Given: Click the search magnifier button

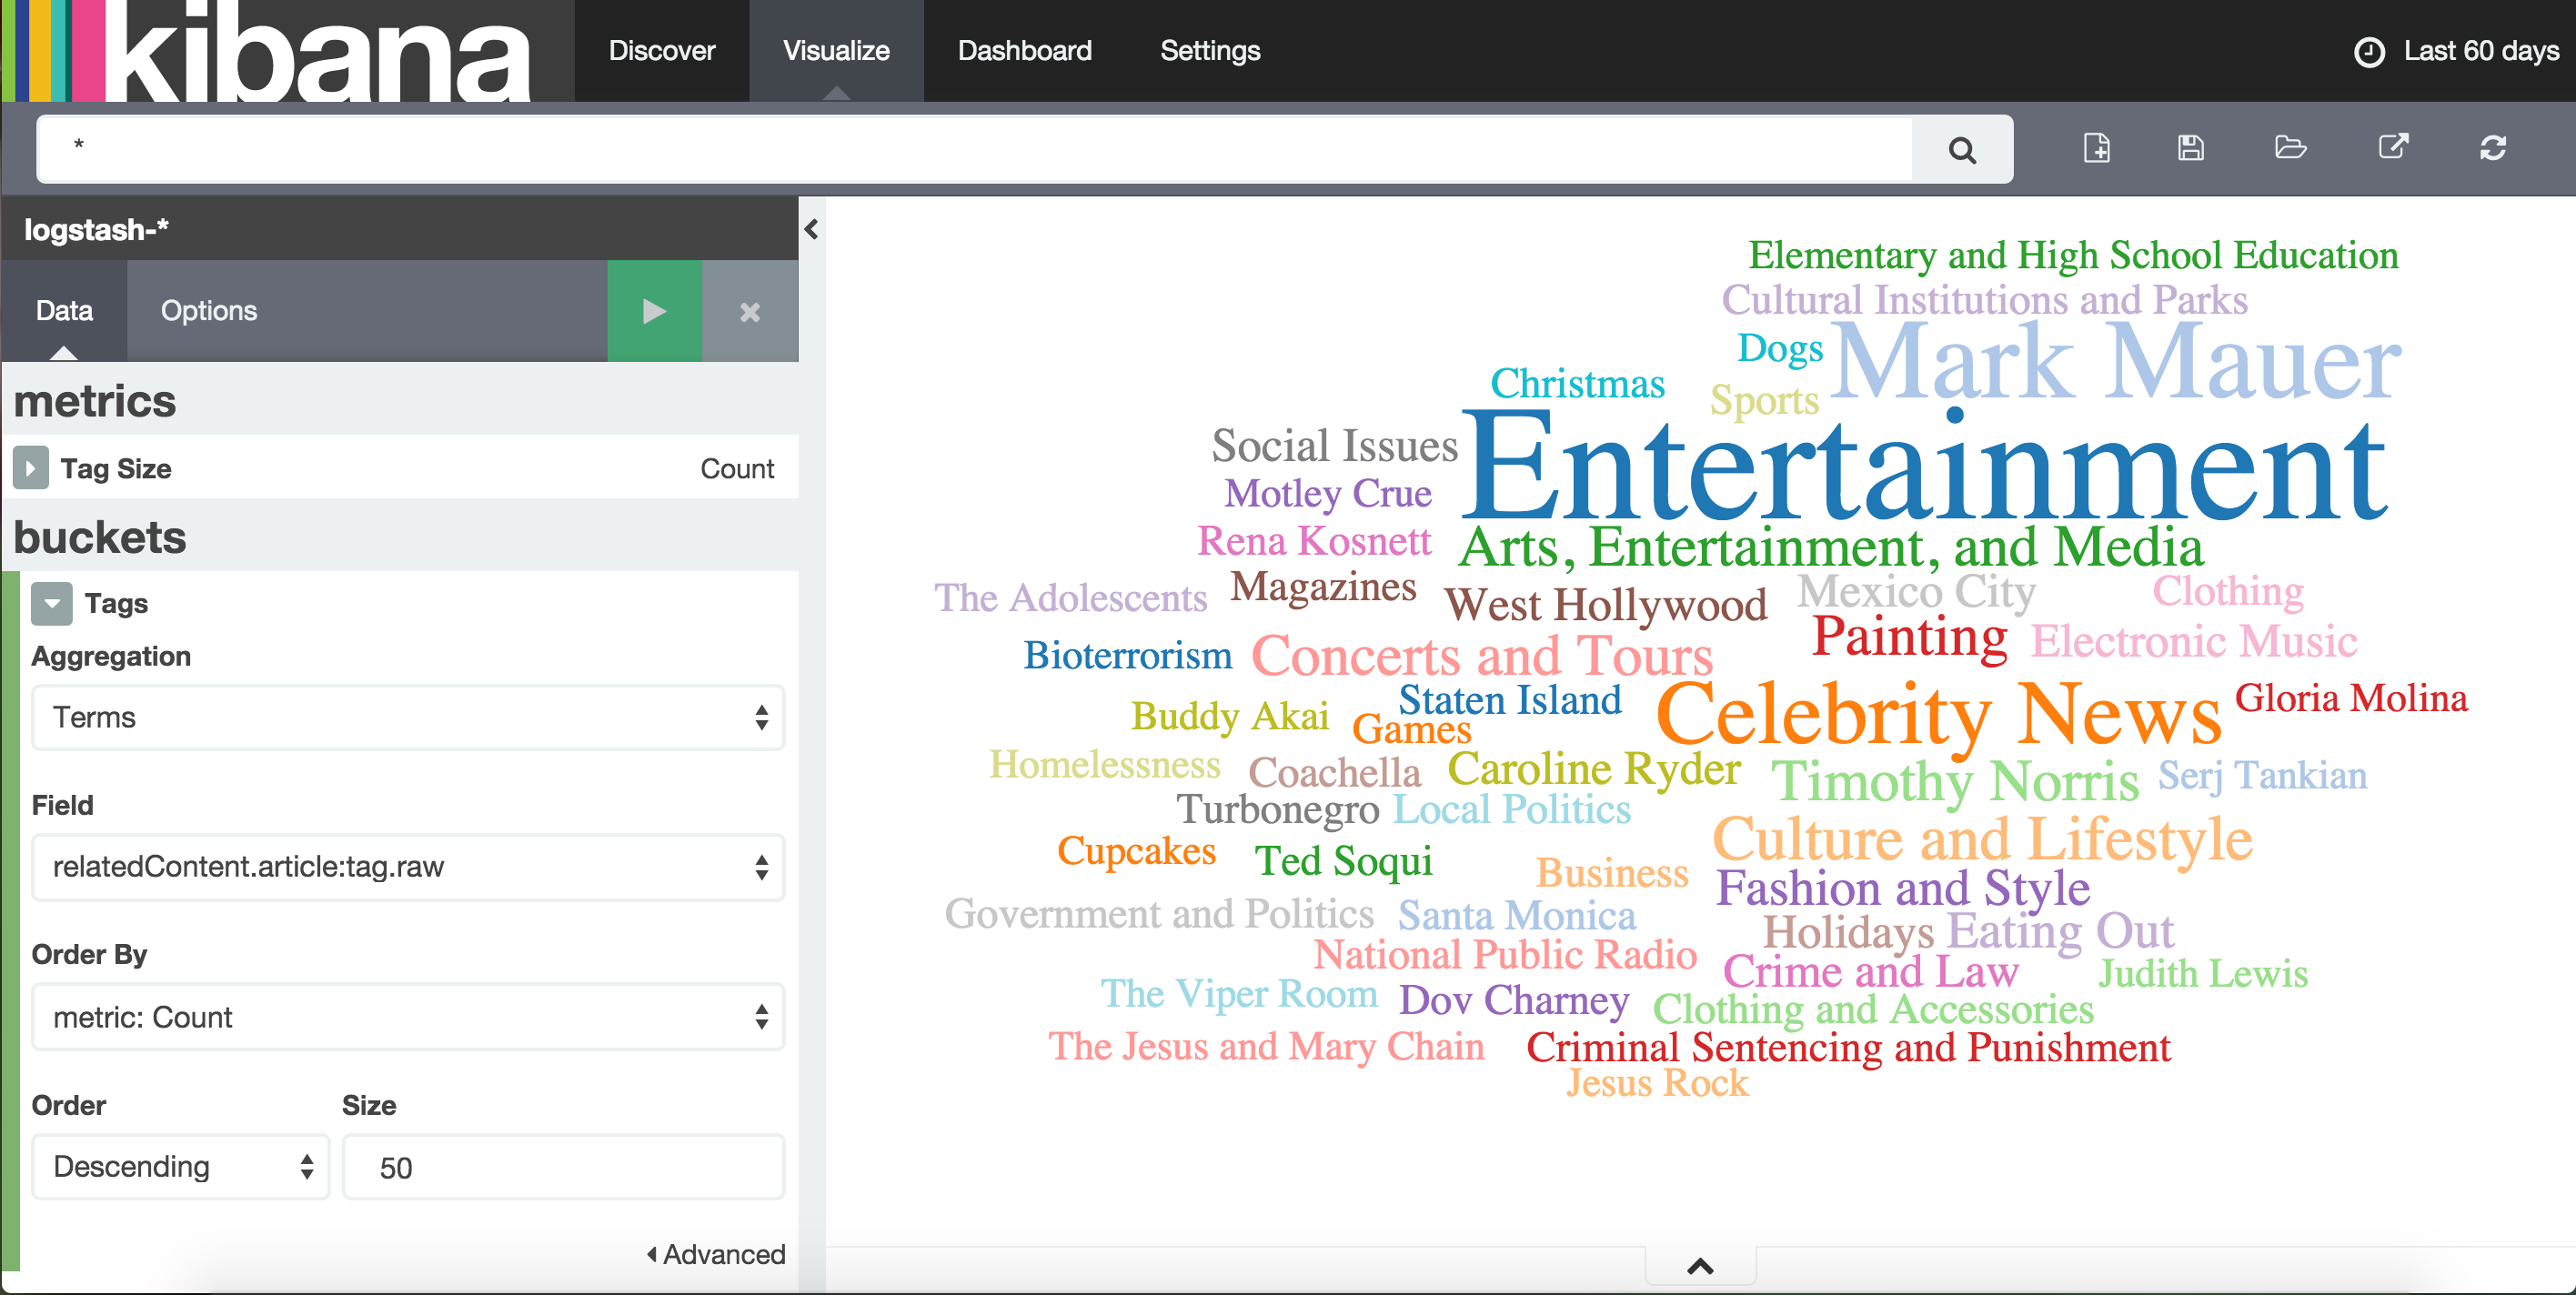Looking at the screenshot, I should tap(1962, 150).
